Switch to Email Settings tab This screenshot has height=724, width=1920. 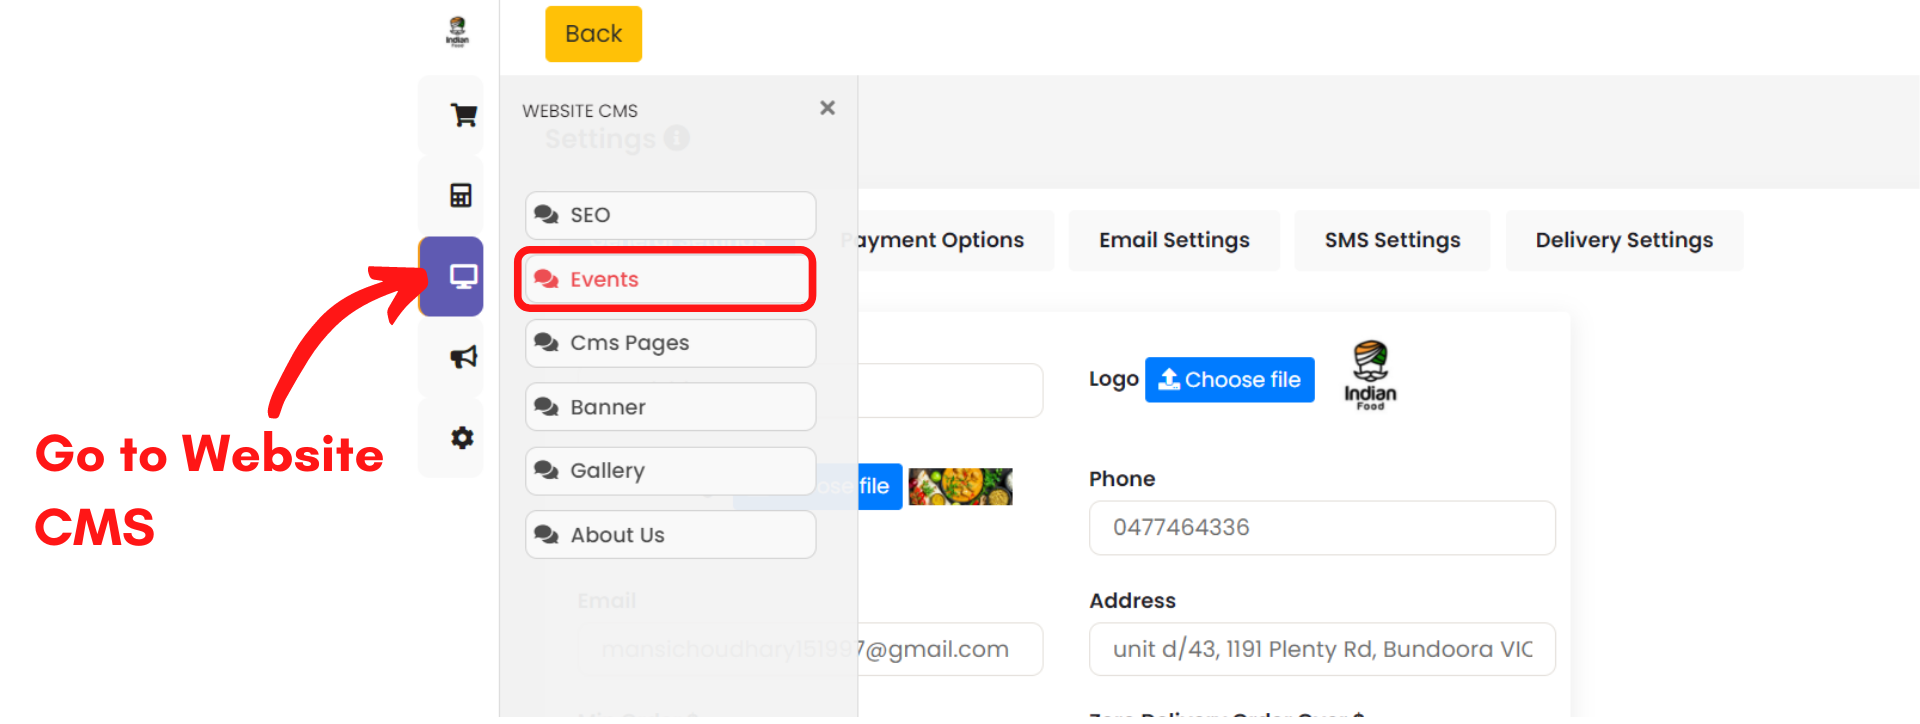coord(1173,240)
